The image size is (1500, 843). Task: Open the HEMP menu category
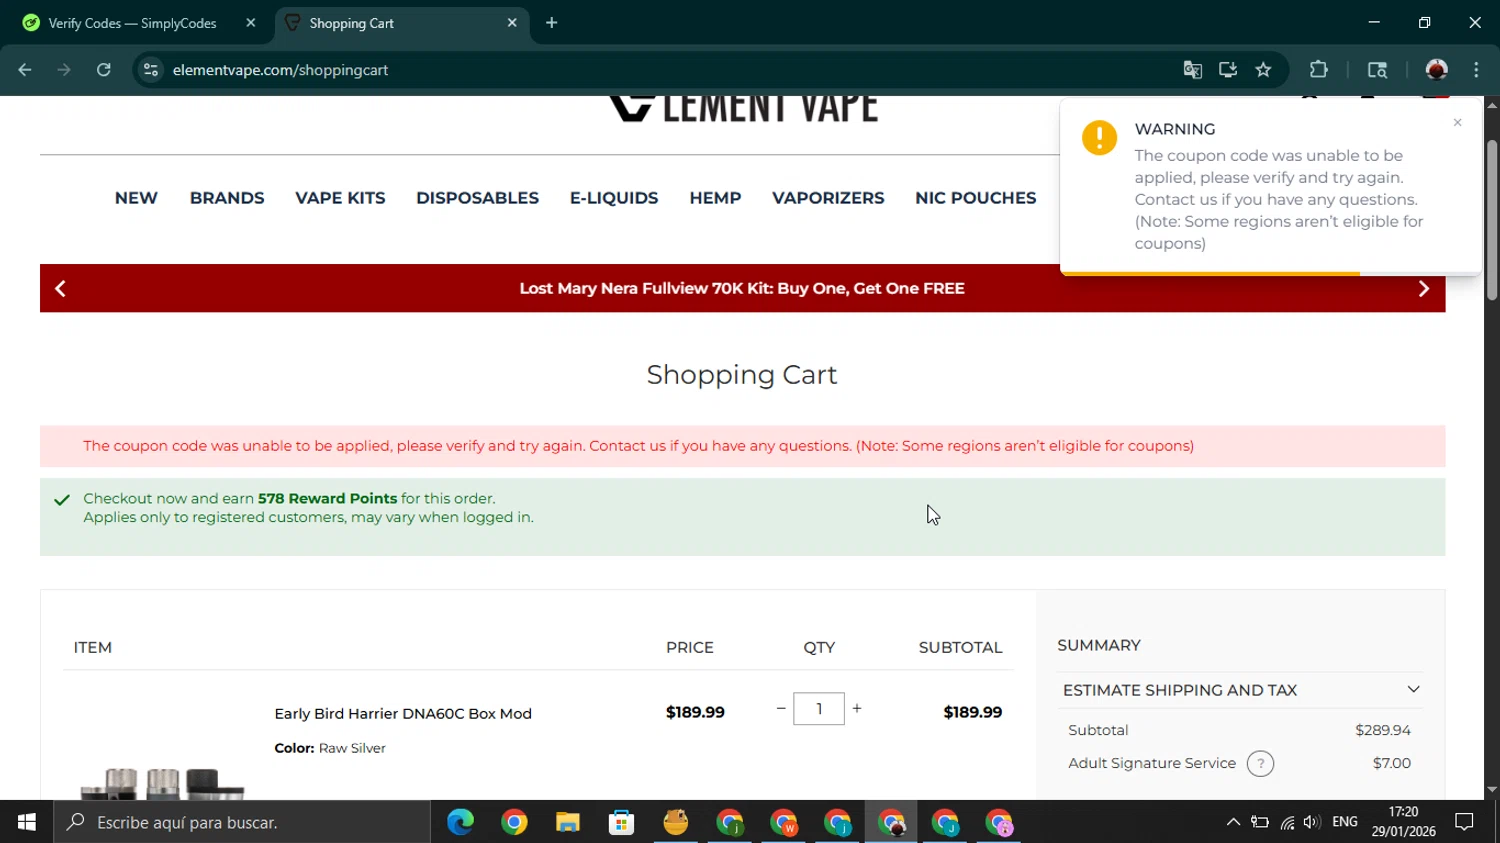(715, 198)
